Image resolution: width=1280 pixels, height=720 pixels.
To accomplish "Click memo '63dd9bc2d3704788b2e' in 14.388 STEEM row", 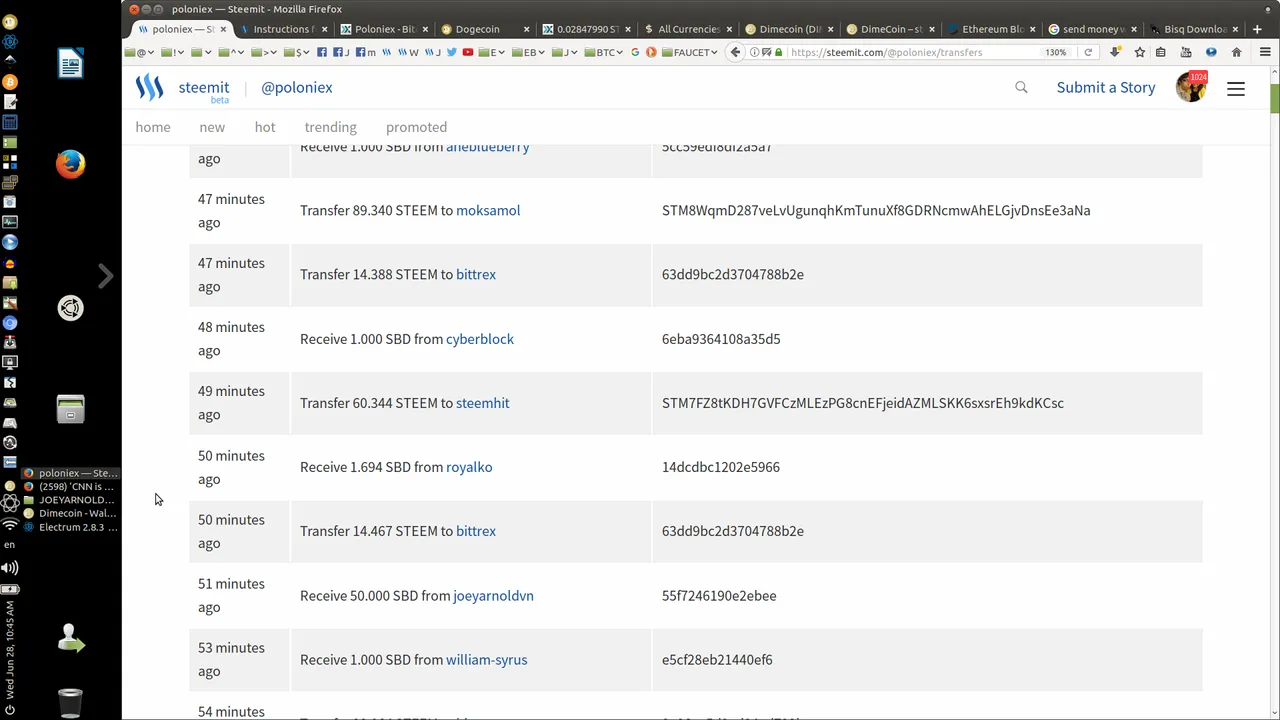I will click(733, 274).
